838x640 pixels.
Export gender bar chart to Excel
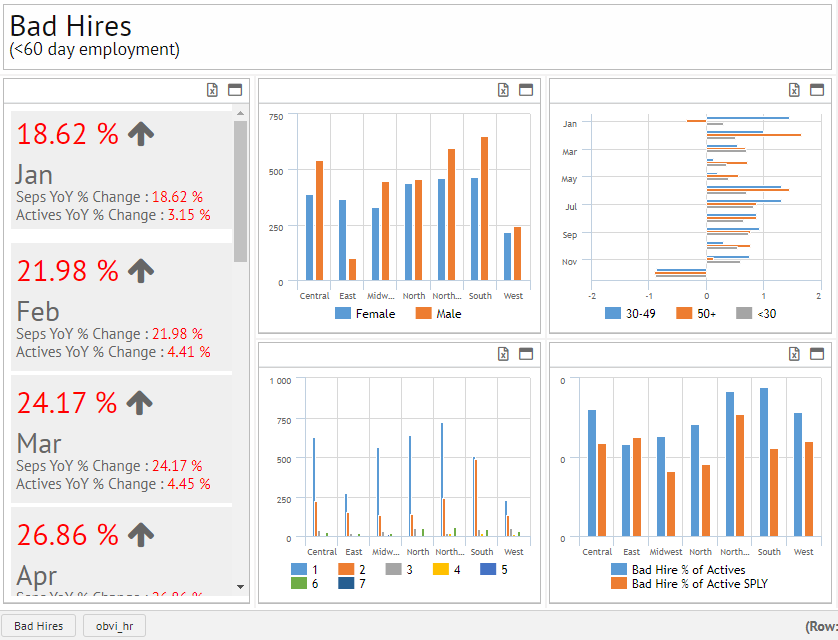[504, 90]
